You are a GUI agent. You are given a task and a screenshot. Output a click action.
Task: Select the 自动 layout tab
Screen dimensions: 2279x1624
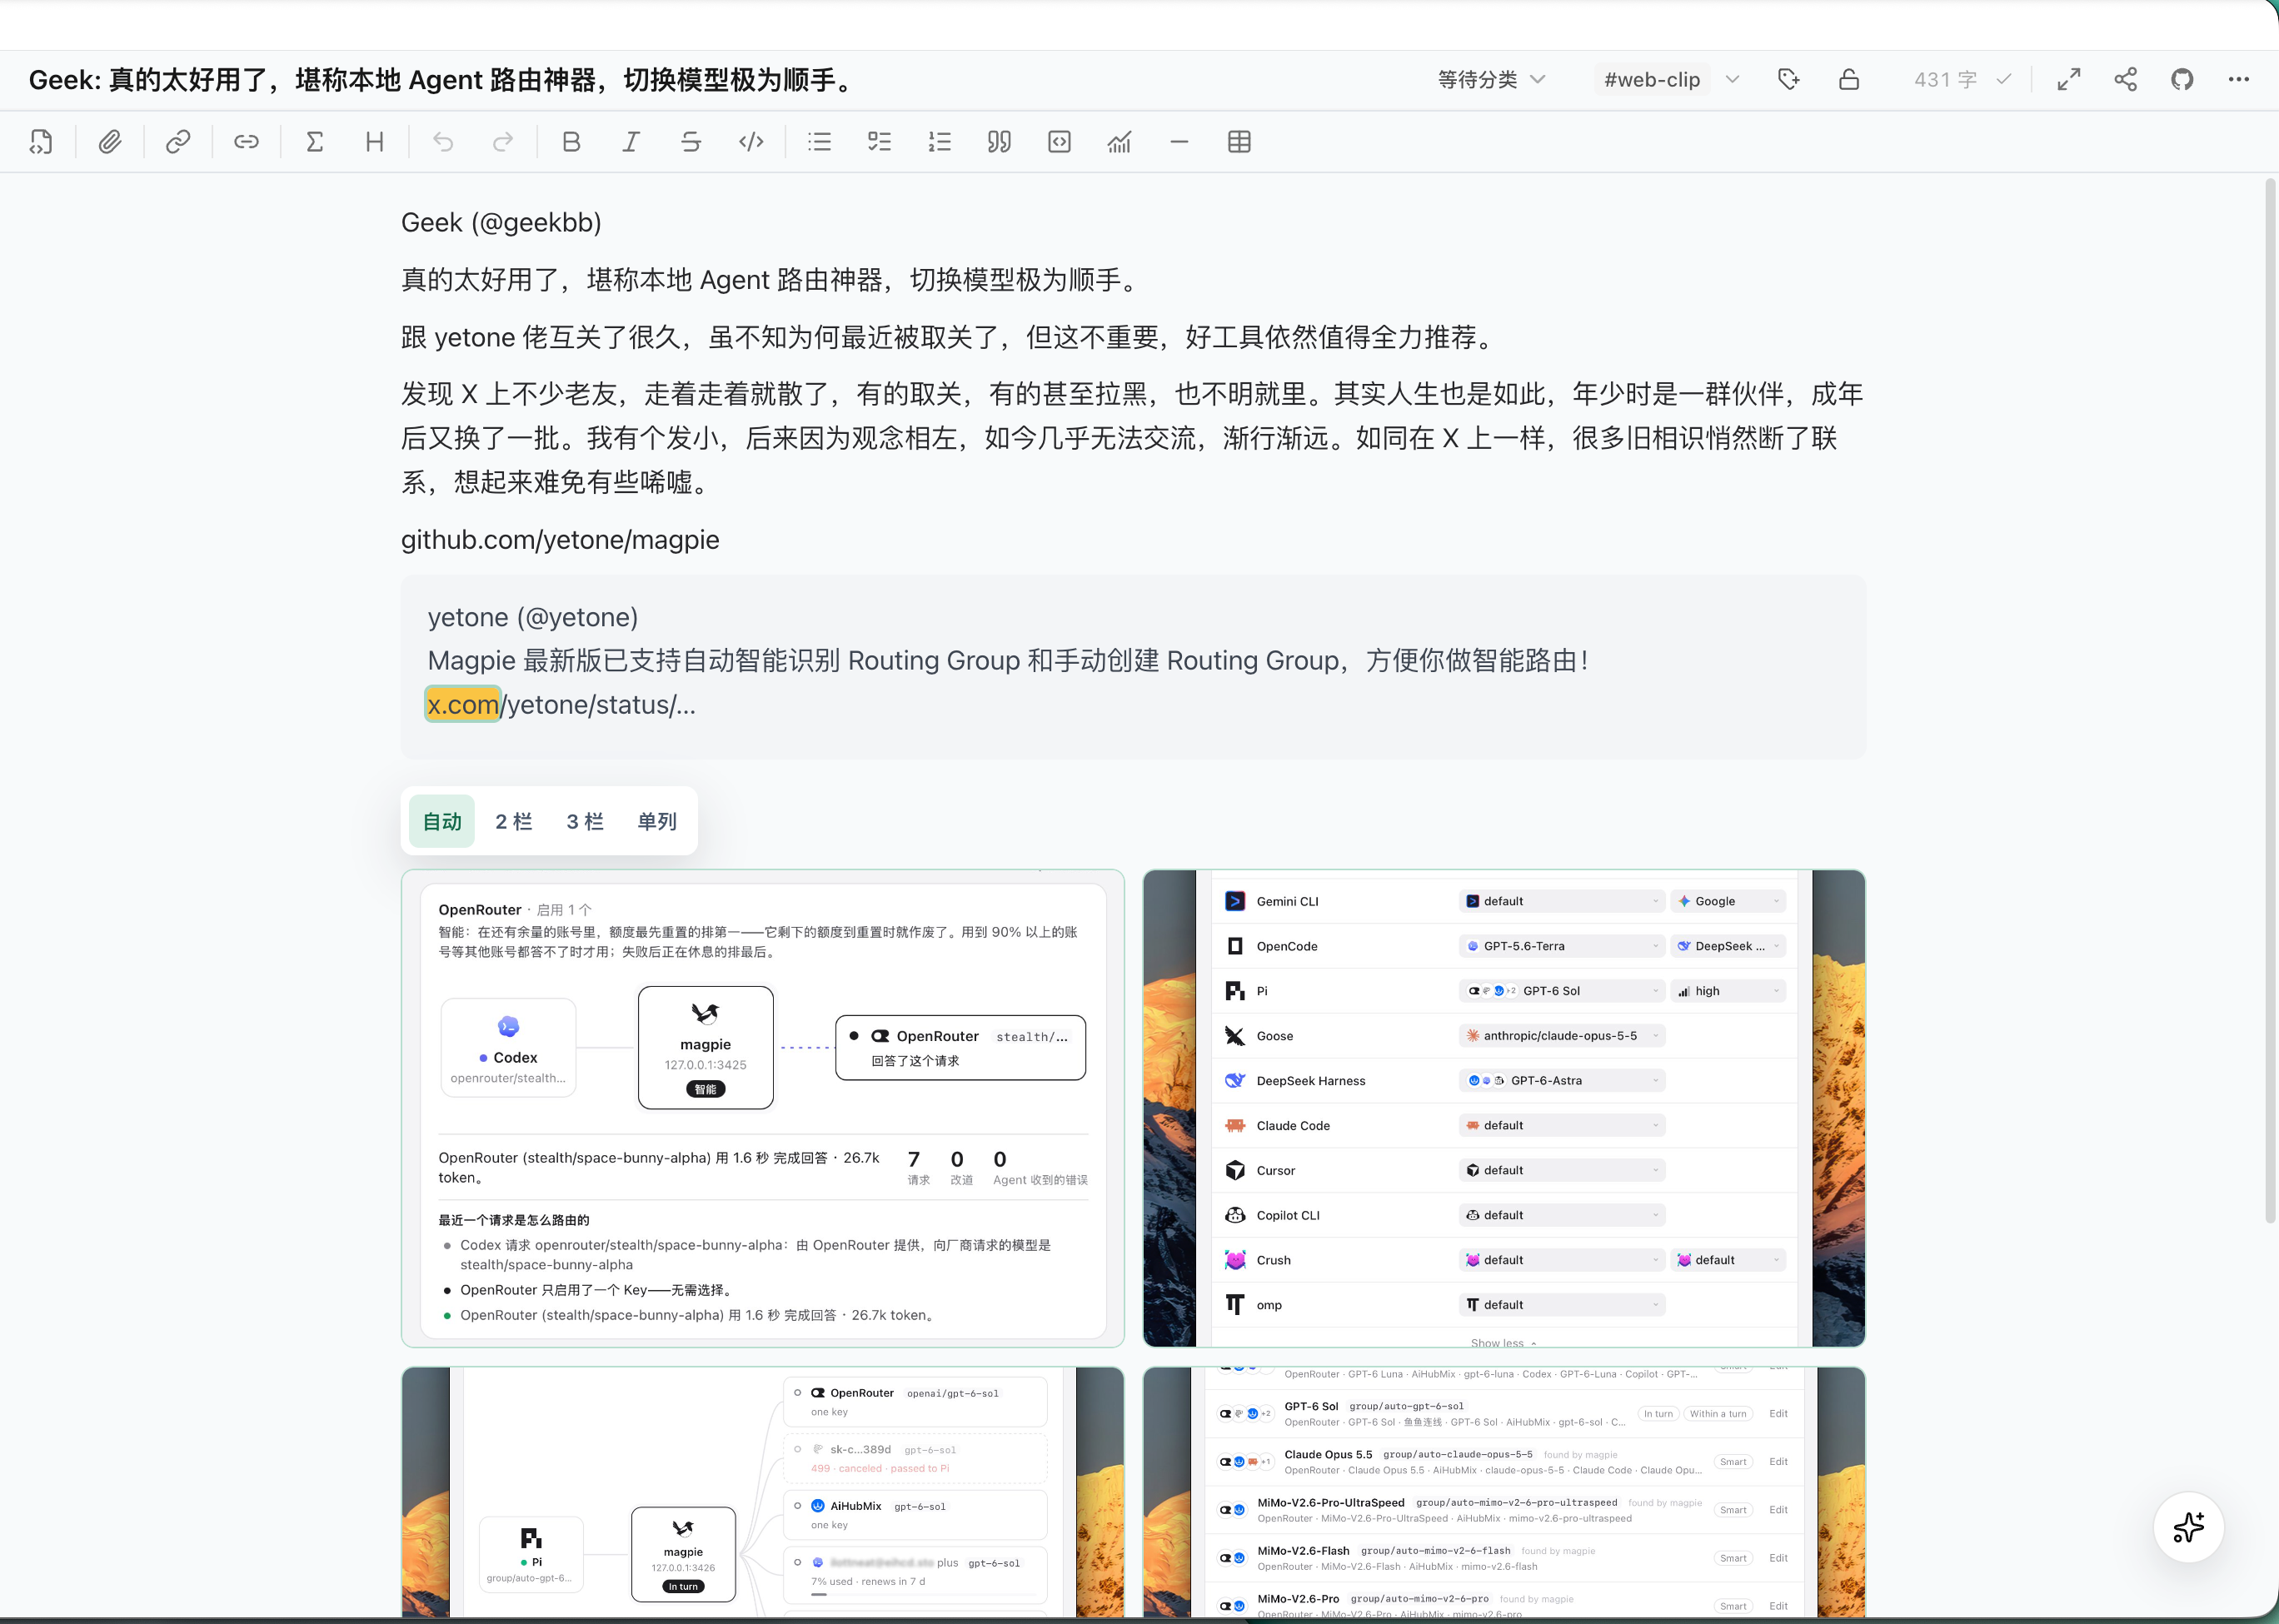click(442, 821)
